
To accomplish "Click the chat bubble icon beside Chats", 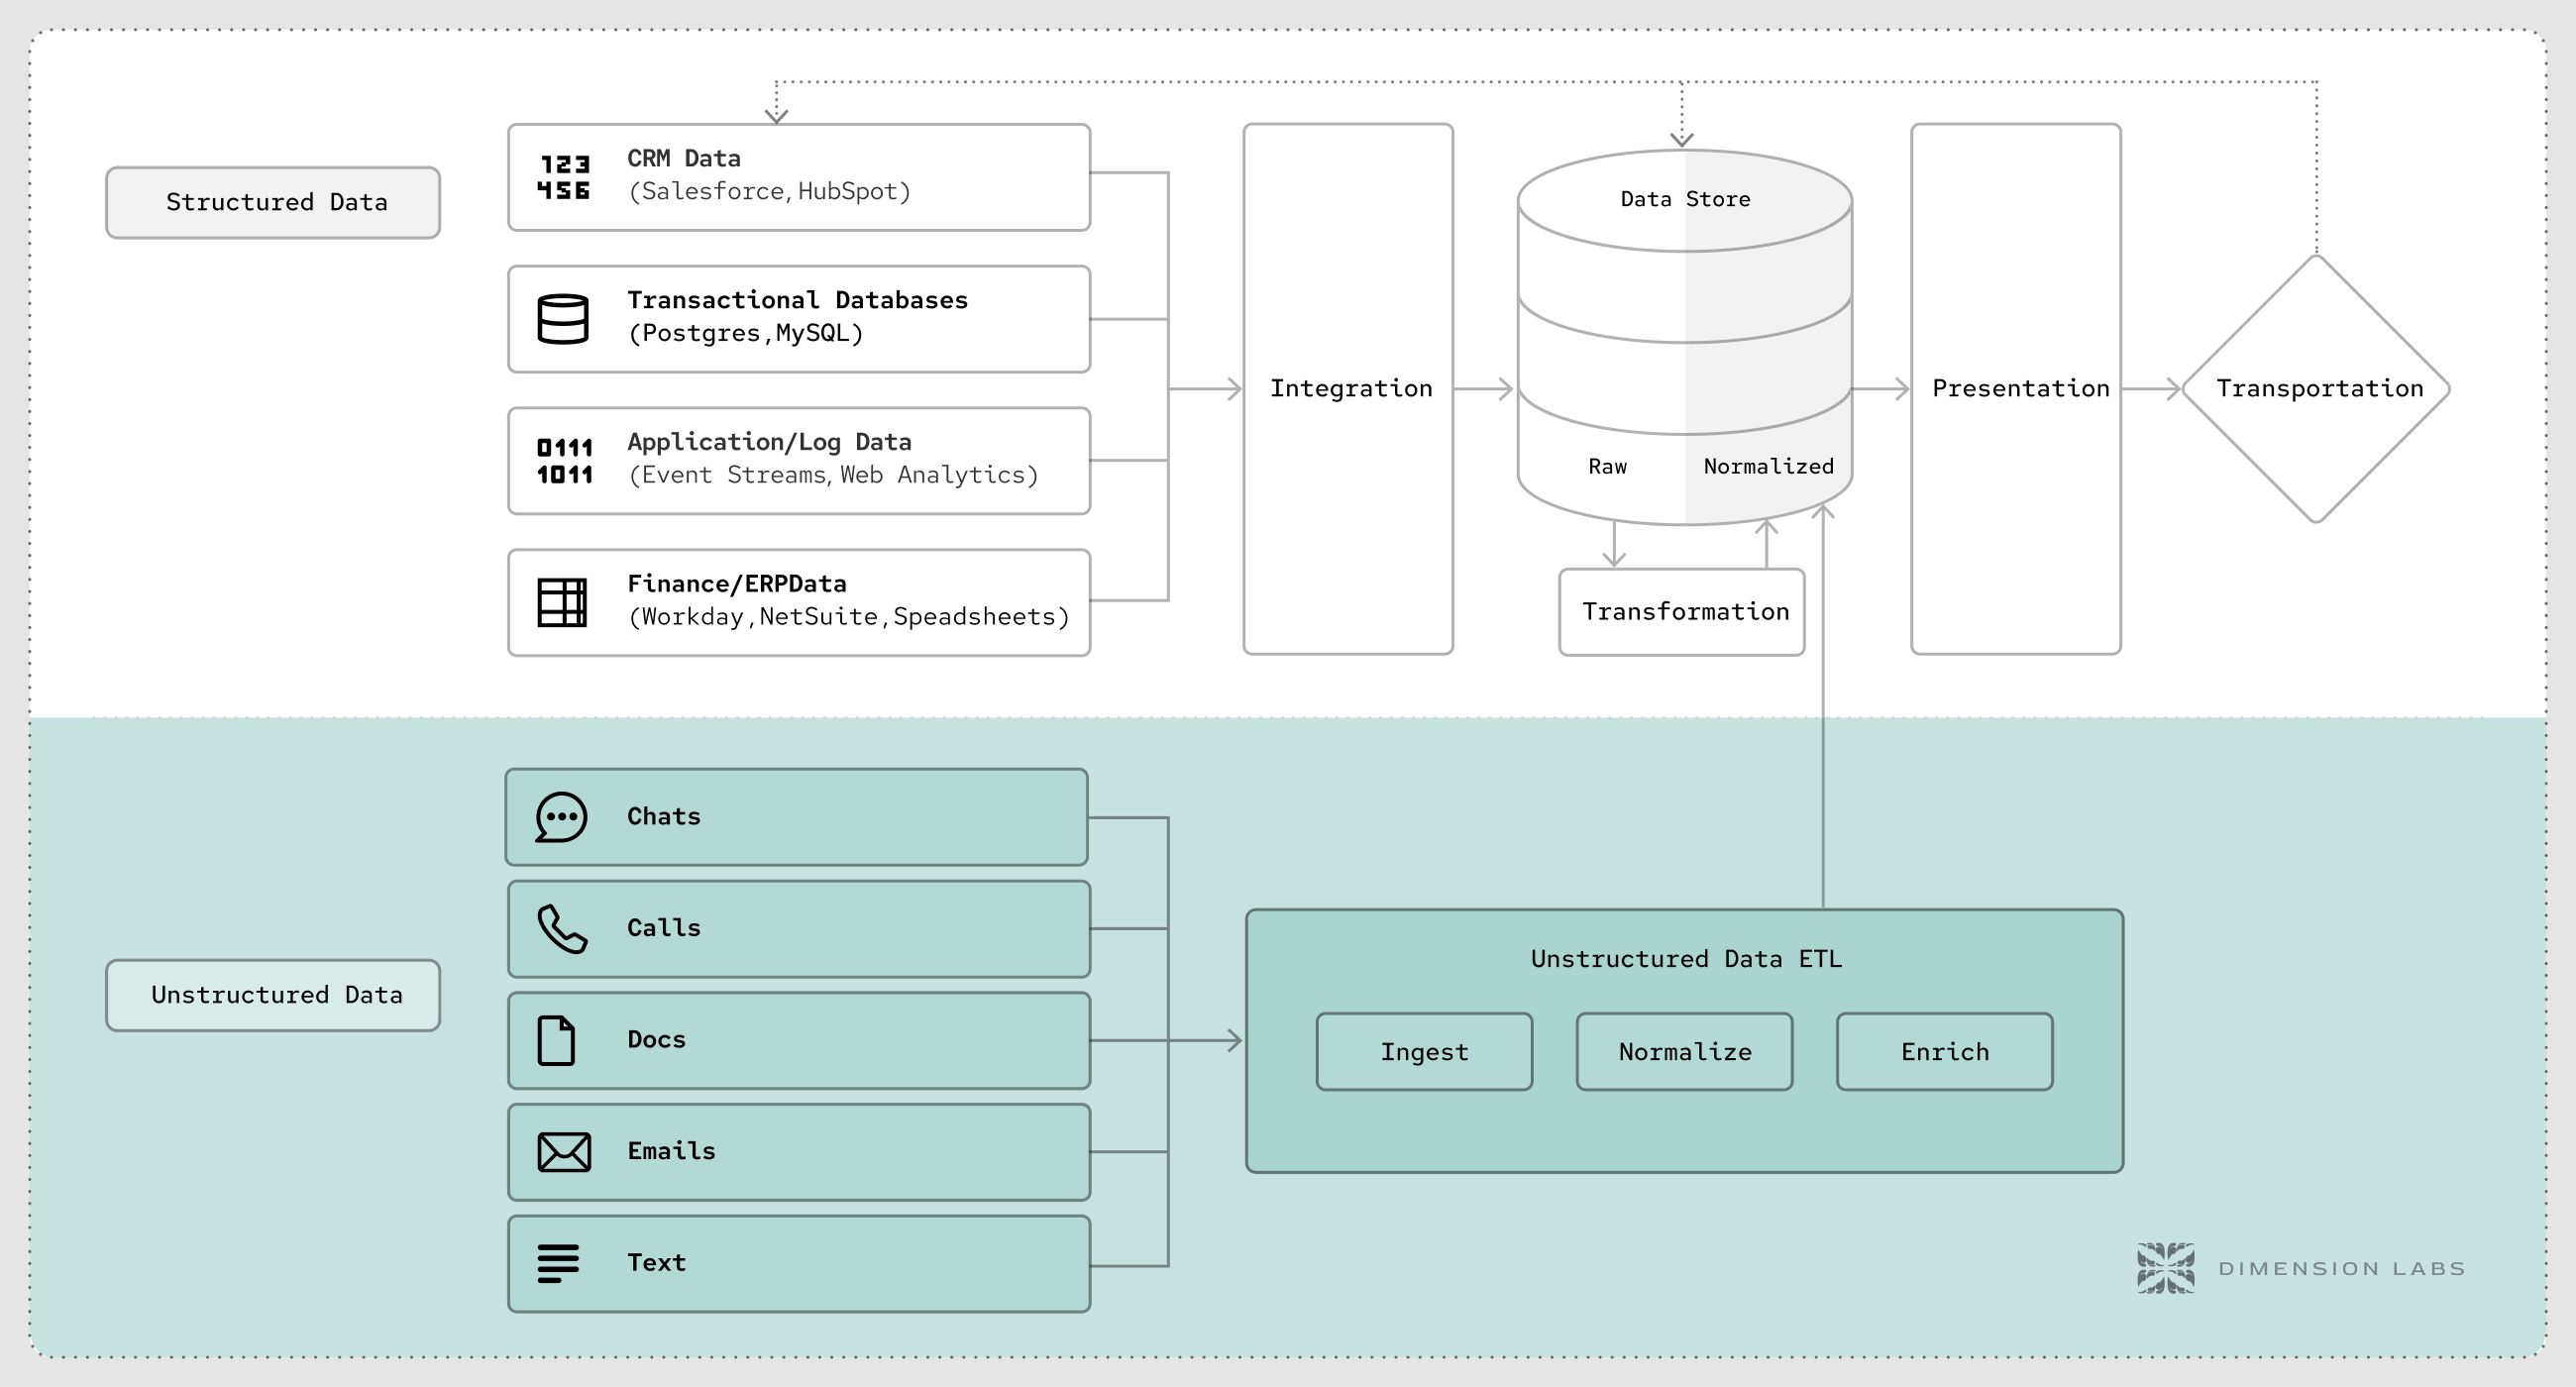I will click(x=561, y=818).
